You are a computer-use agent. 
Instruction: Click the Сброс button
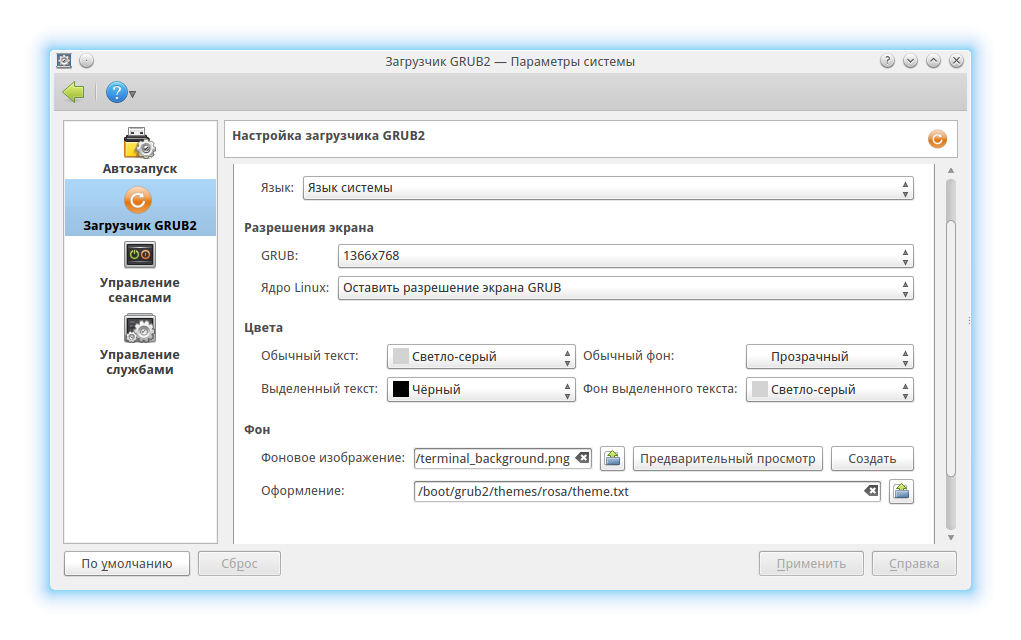click(x=239, y=564)
